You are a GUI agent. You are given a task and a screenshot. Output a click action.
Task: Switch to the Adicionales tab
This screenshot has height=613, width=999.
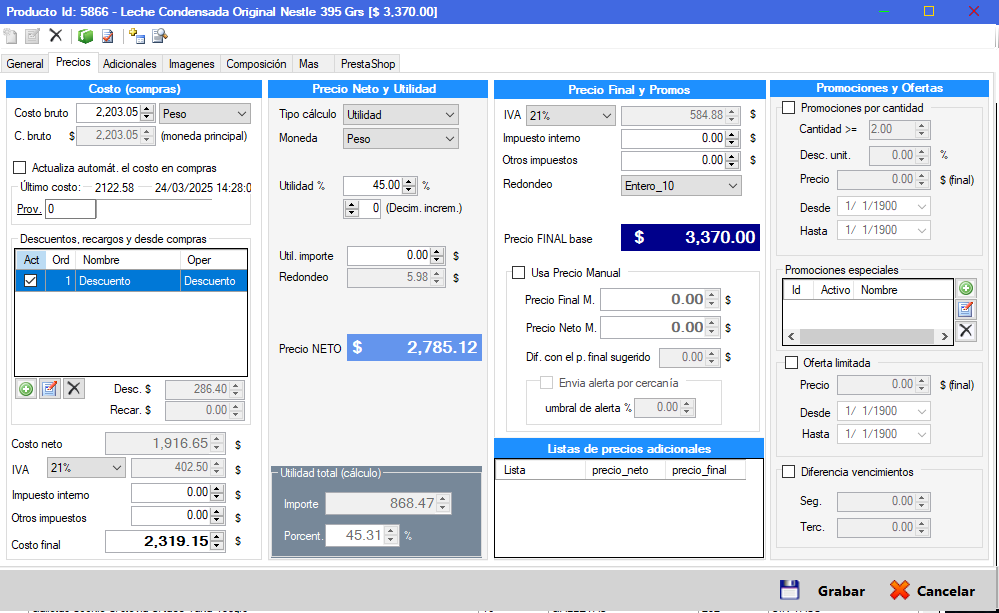(129, 64)
